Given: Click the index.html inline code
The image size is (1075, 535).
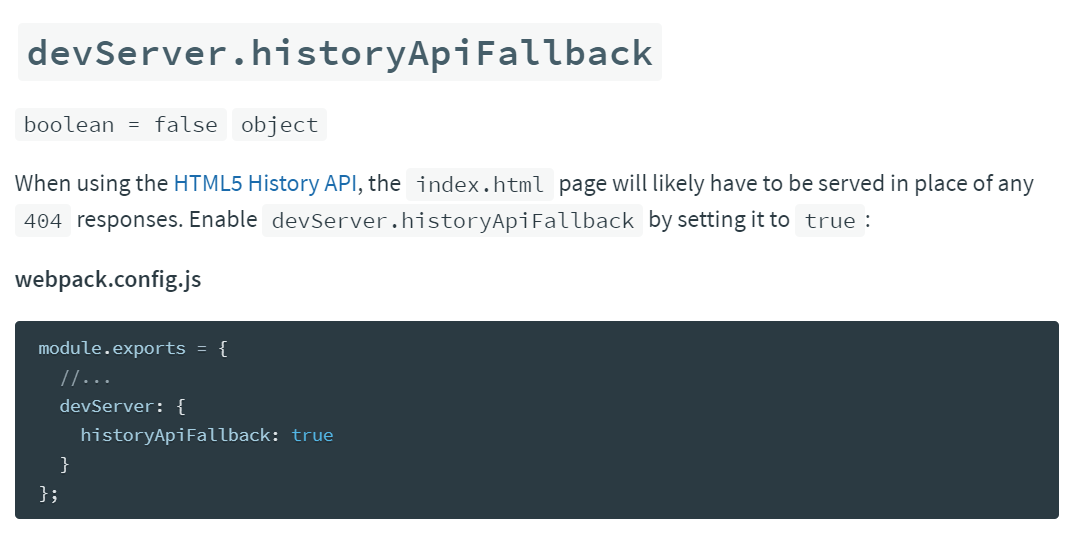Looking at the screenshot, I should [480, 185].
